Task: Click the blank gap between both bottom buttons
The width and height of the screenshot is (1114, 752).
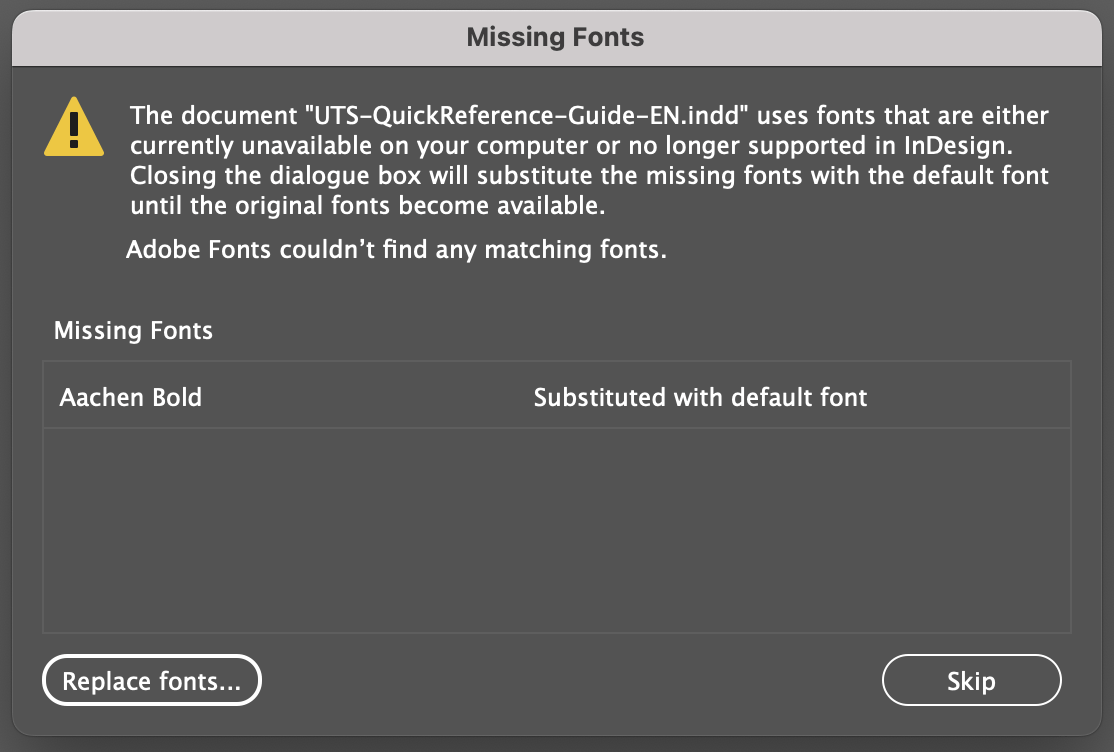Action: tap(570, 681)
